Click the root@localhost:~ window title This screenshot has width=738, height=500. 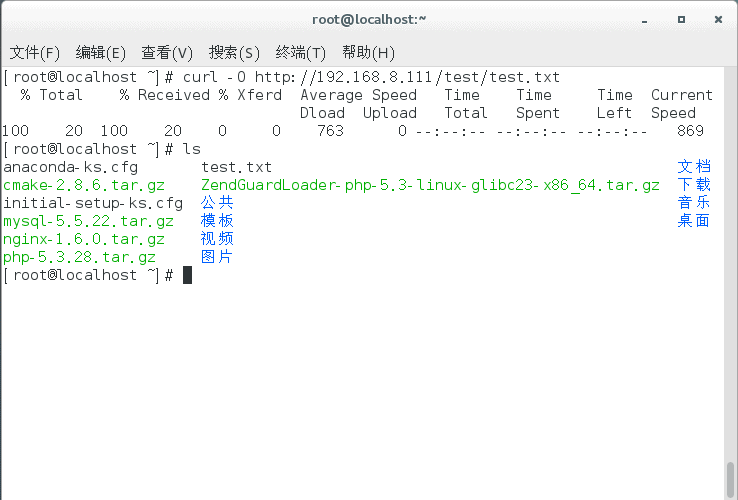click(369, 19)
